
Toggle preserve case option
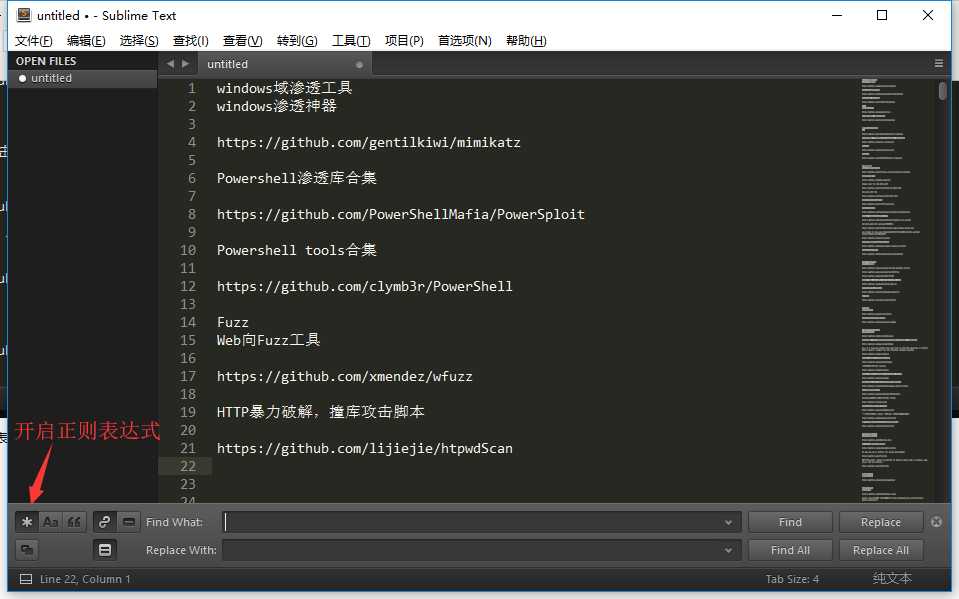[x=26, y=549]
